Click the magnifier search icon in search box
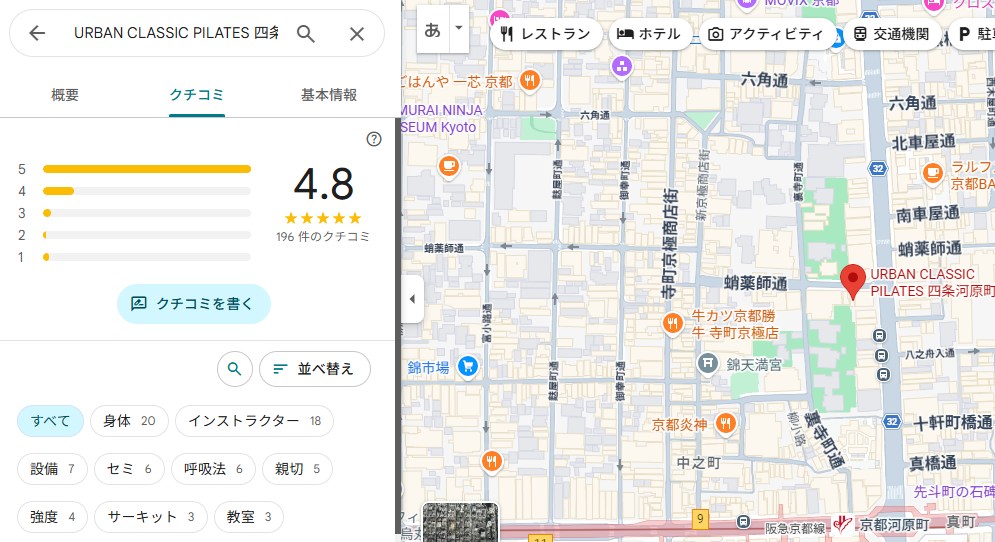Viewport: 995px width, 542px height. click(x=306, y=33)
